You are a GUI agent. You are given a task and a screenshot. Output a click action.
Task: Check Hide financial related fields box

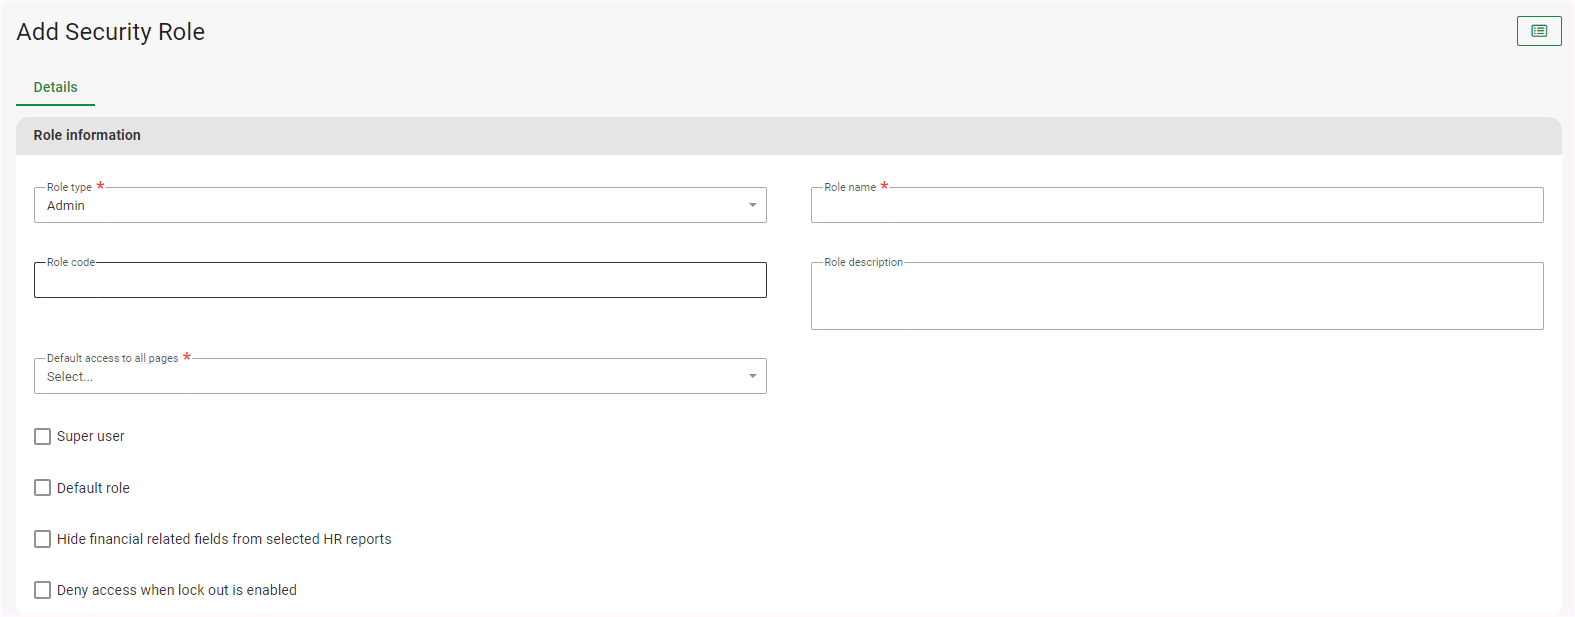tap(42, 539)
